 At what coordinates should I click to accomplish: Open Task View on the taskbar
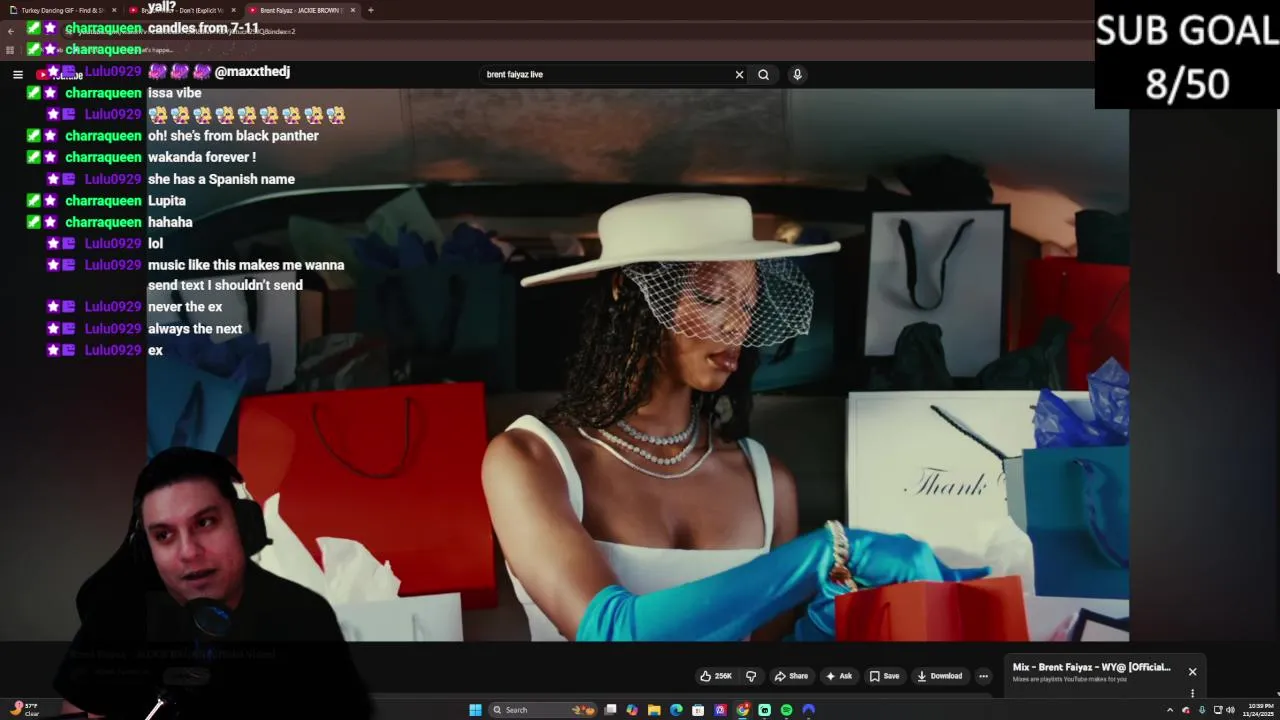(x=610, y=710)
